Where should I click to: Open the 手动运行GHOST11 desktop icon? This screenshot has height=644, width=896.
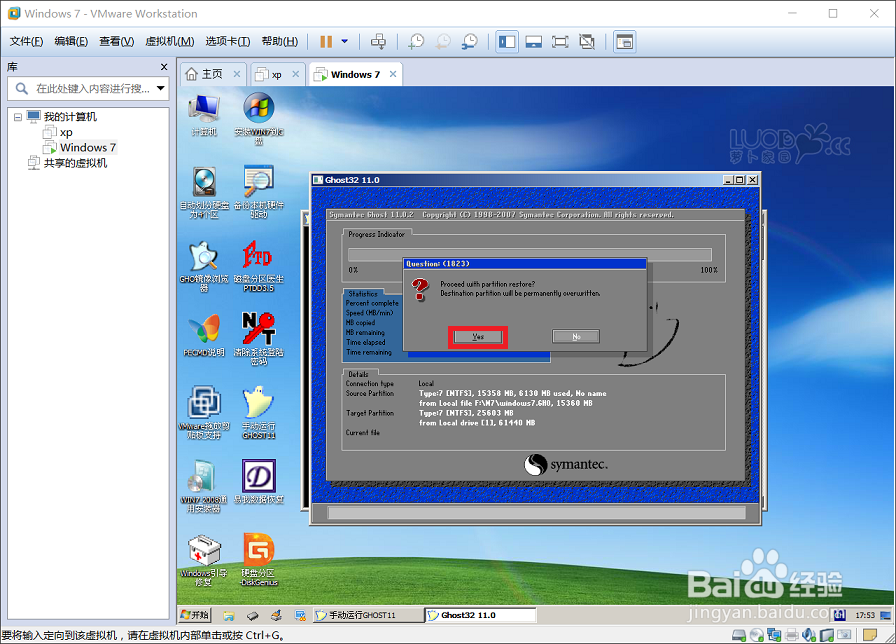259,413
